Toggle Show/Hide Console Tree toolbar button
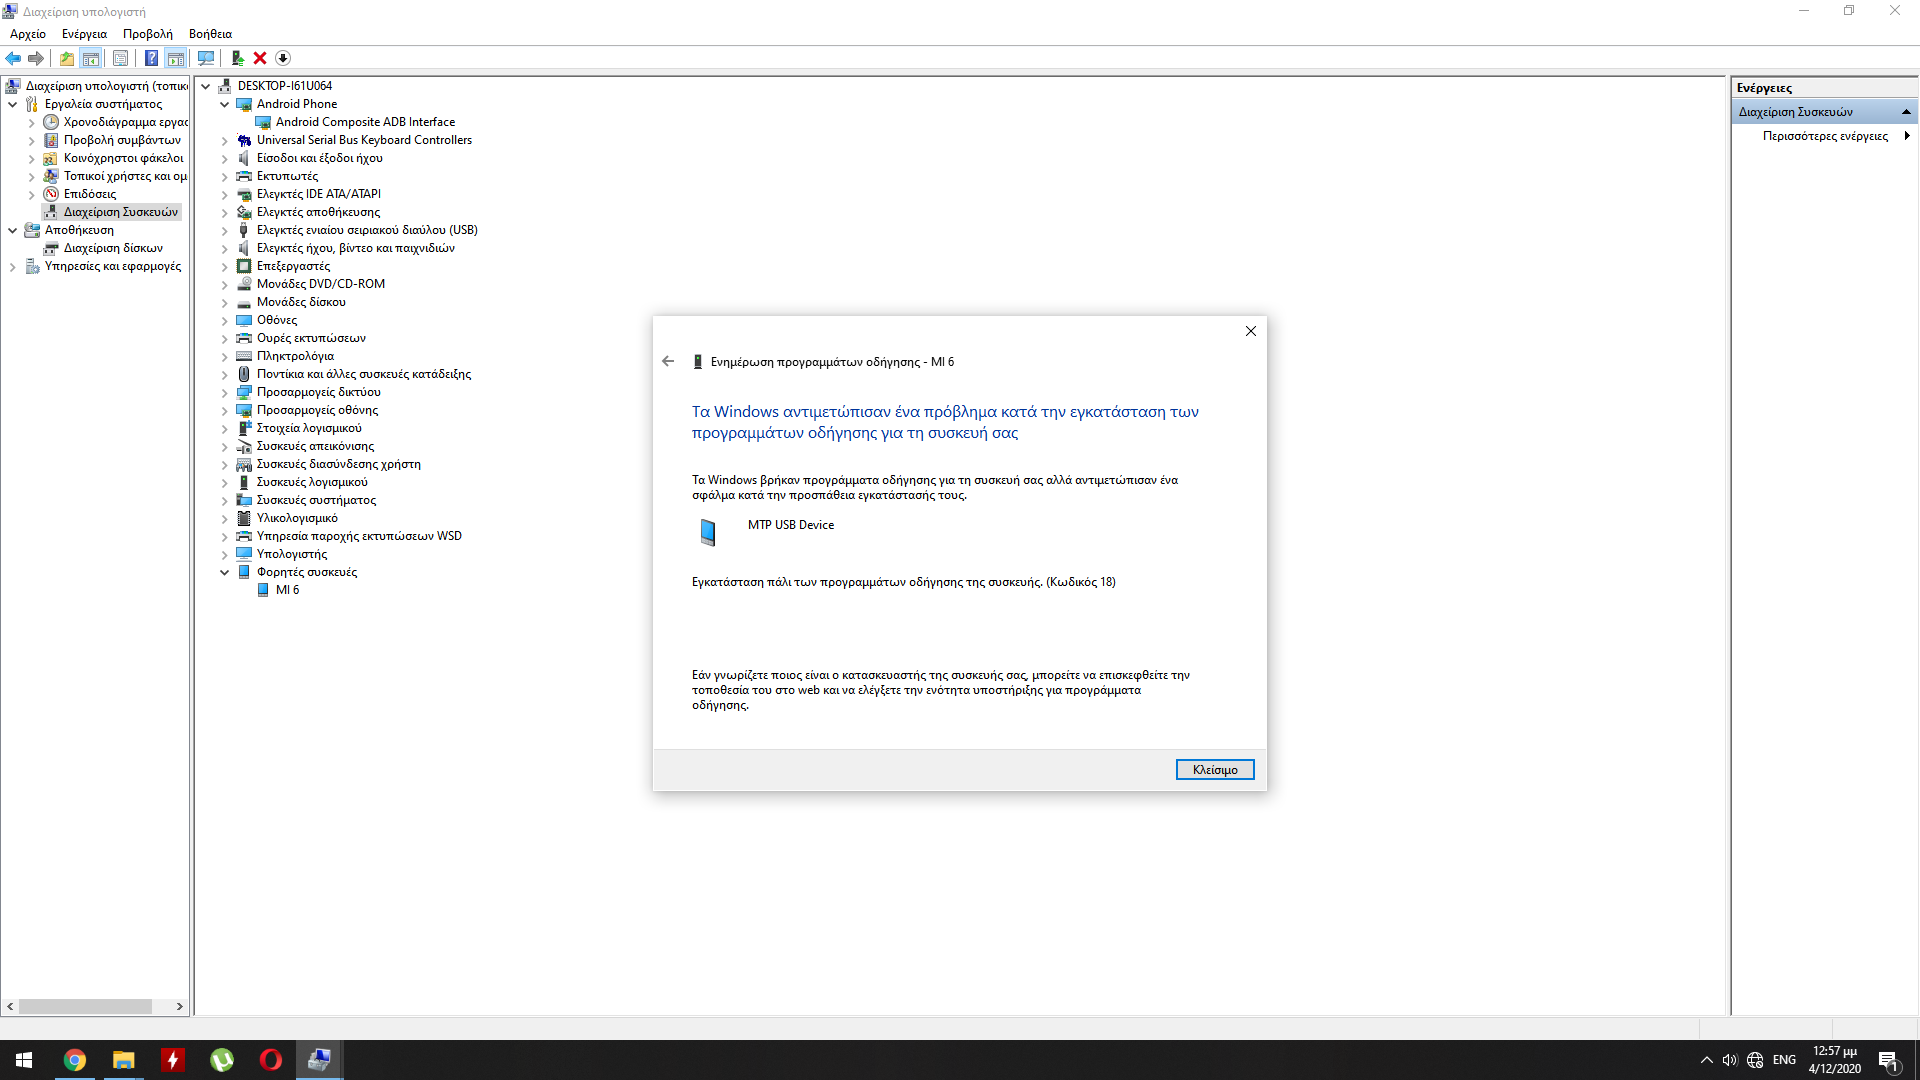The image size is (1920, 1080). [91, 58]
